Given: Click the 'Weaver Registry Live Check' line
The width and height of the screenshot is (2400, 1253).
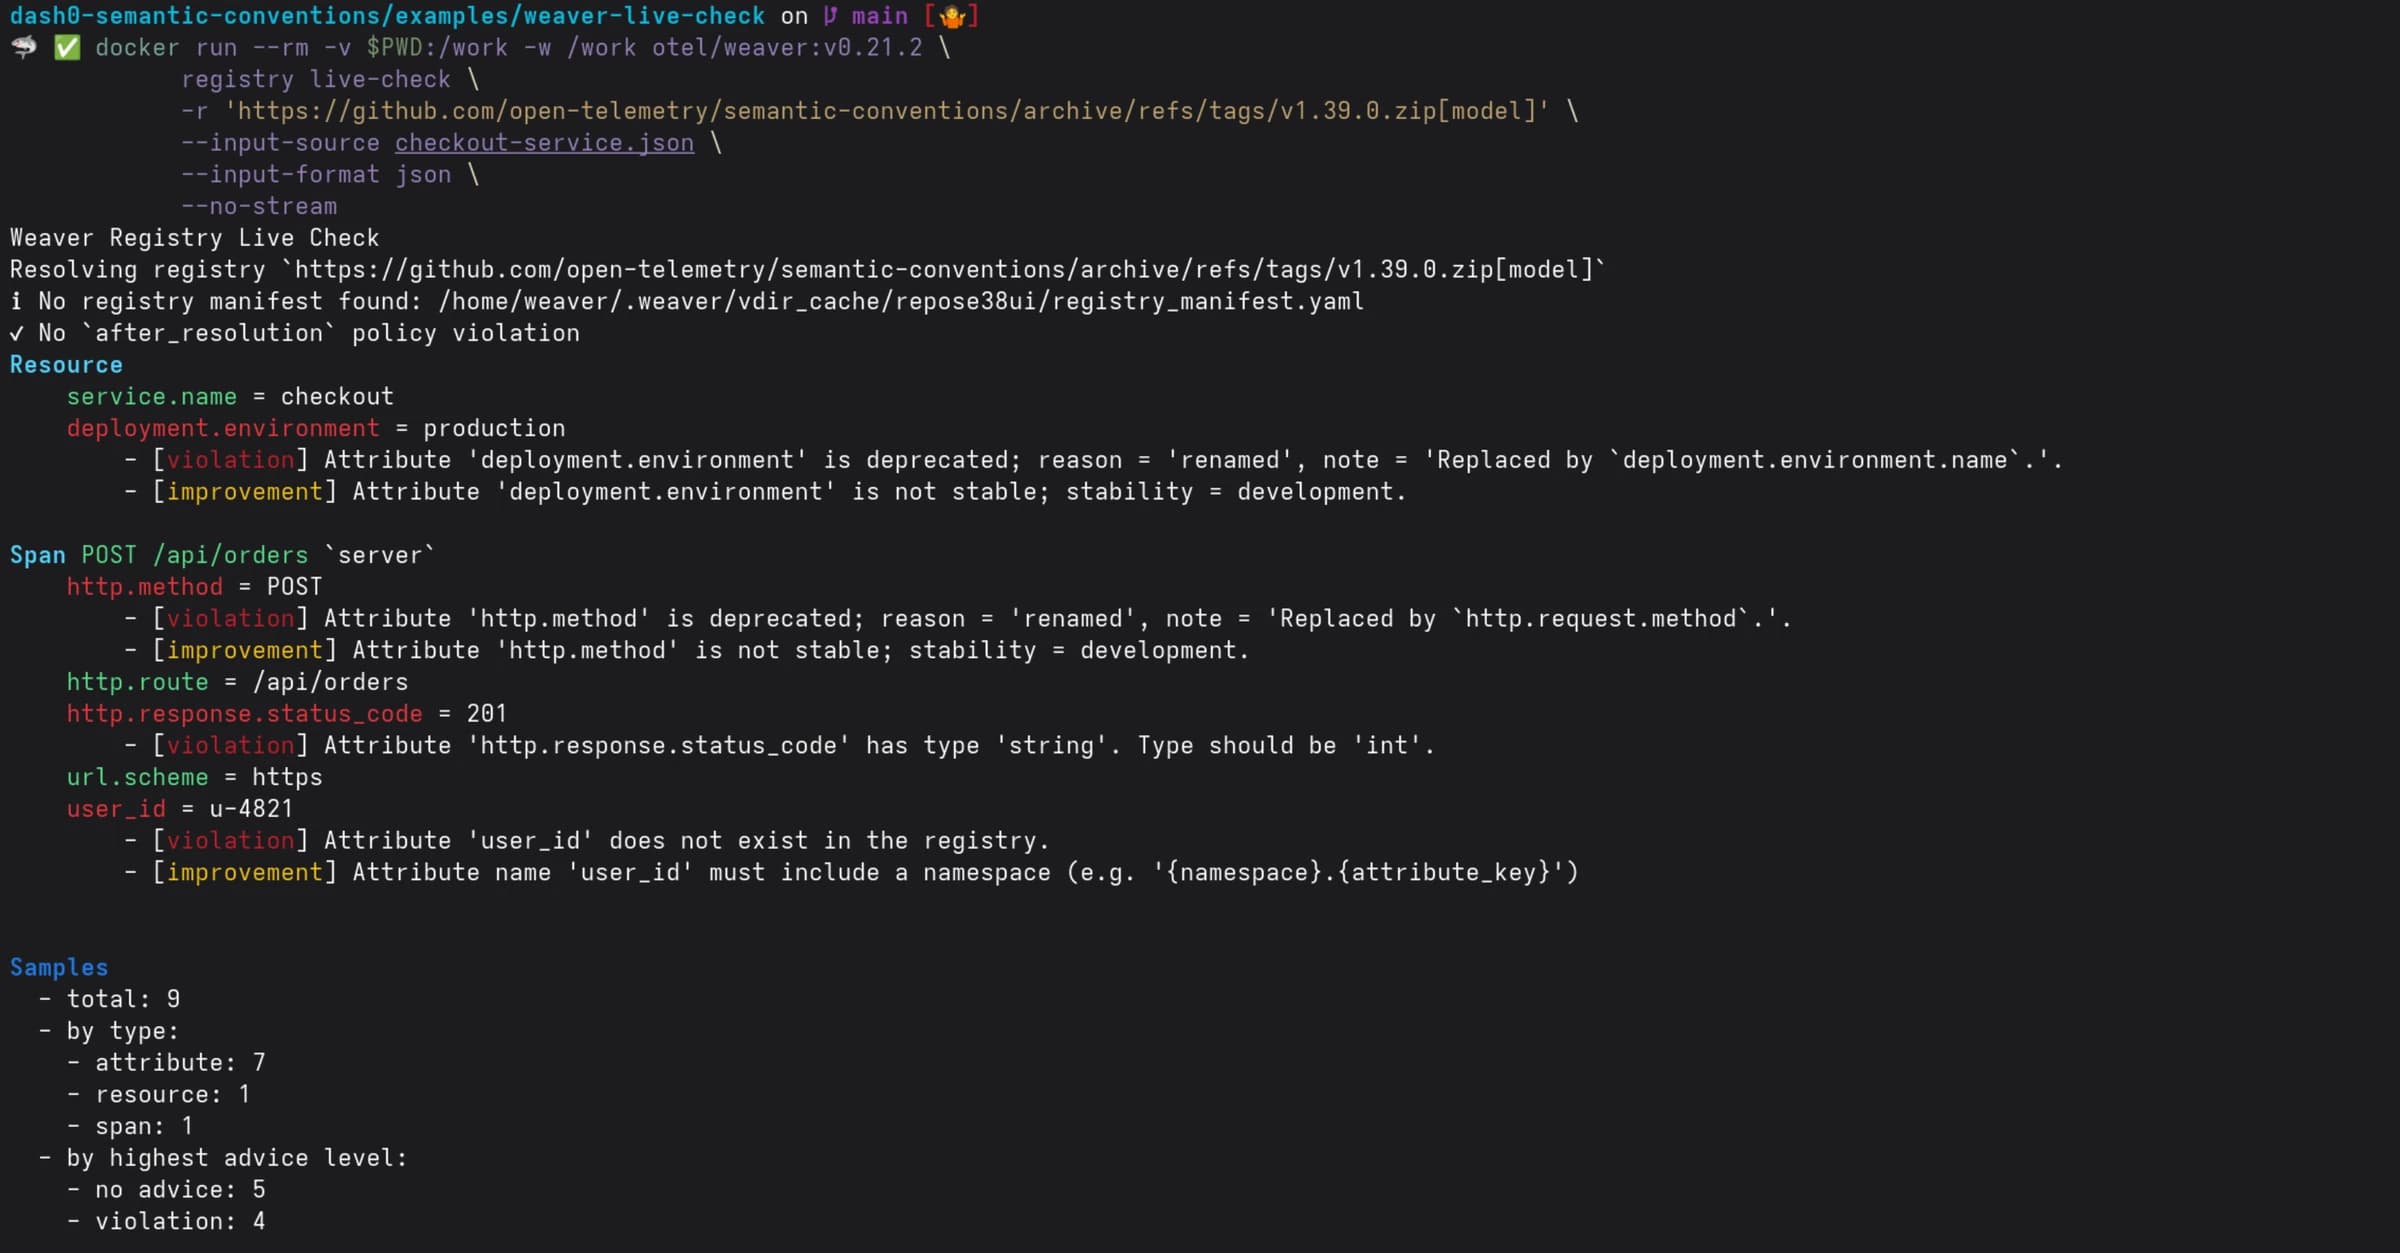Looking at the screenshot, I should pyautogui.click(x=195, y=238).
